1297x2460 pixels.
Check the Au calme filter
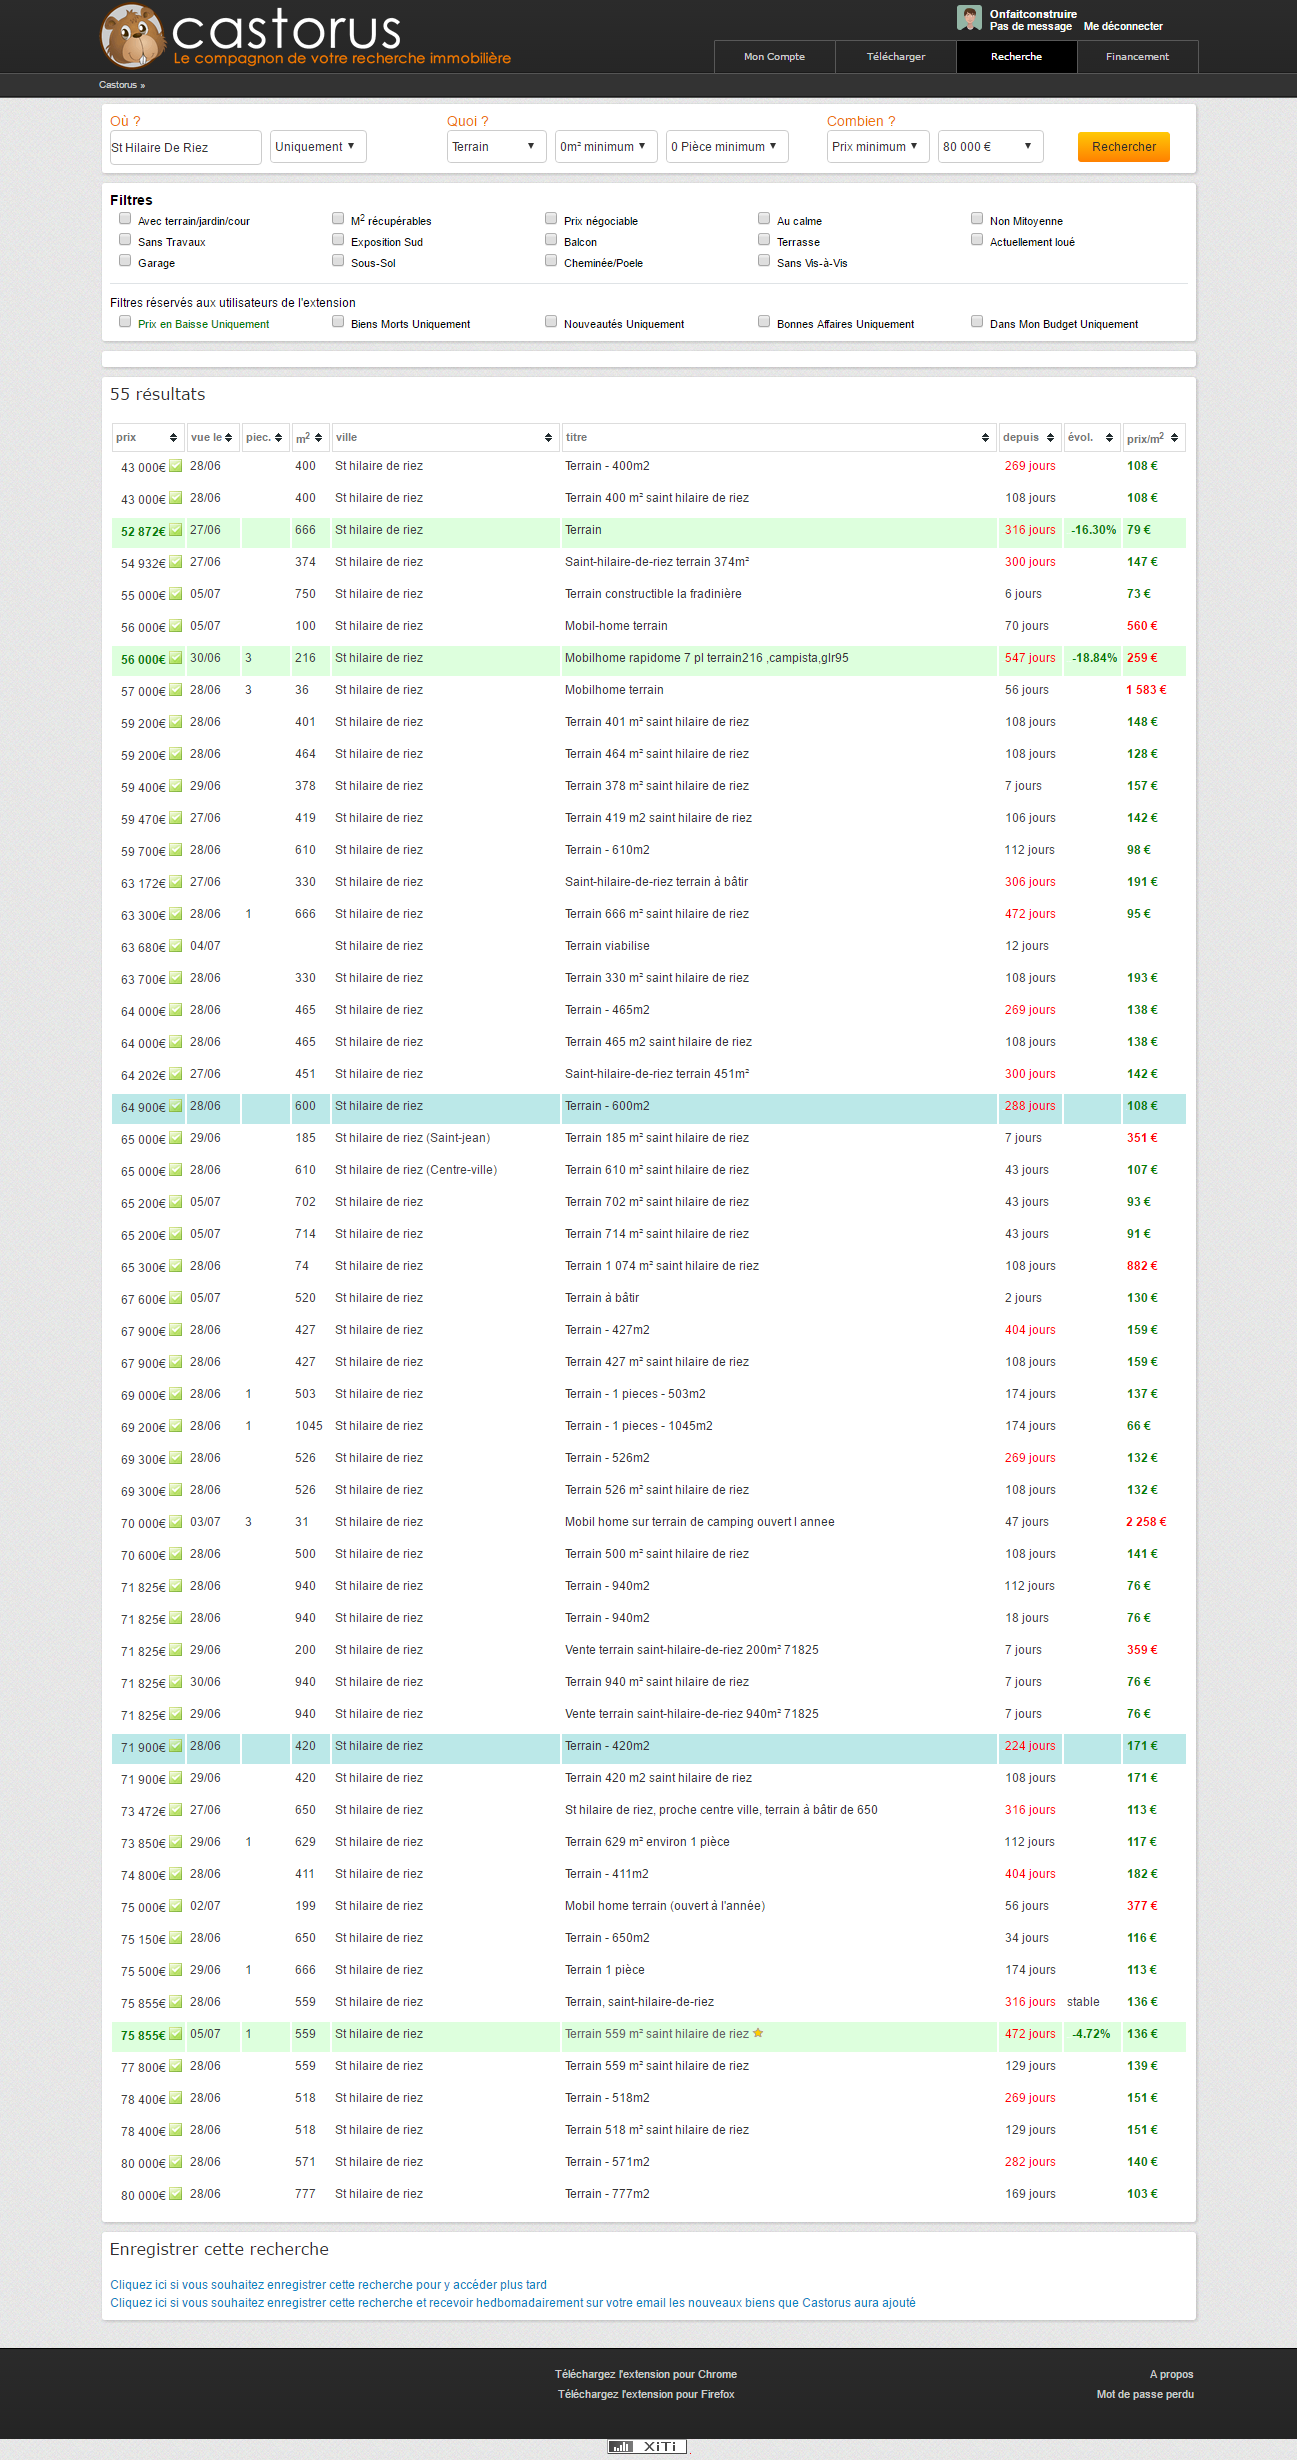tap(764, 218)
